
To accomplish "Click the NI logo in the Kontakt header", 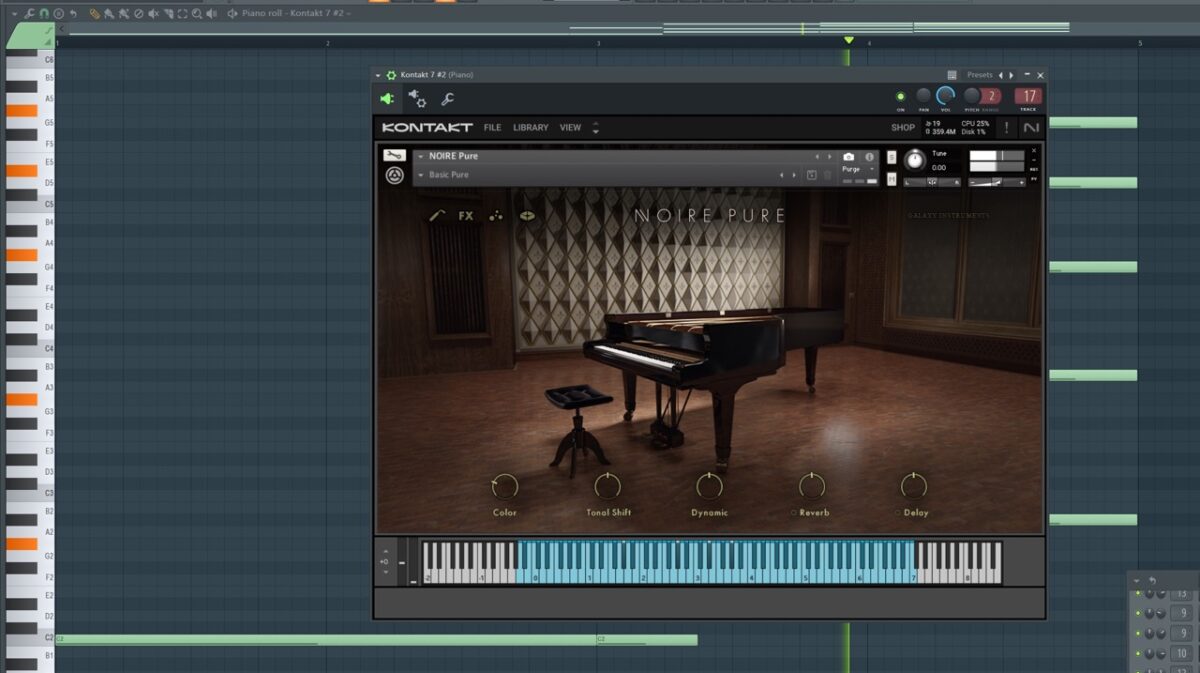I will point(1031,128).
